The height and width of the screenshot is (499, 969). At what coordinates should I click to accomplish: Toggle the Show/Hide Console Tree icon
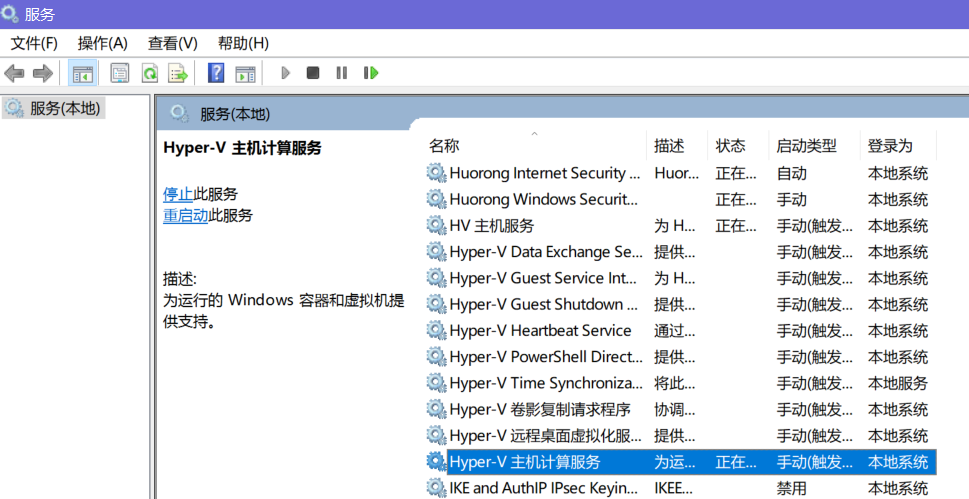(x=83, y=74)
